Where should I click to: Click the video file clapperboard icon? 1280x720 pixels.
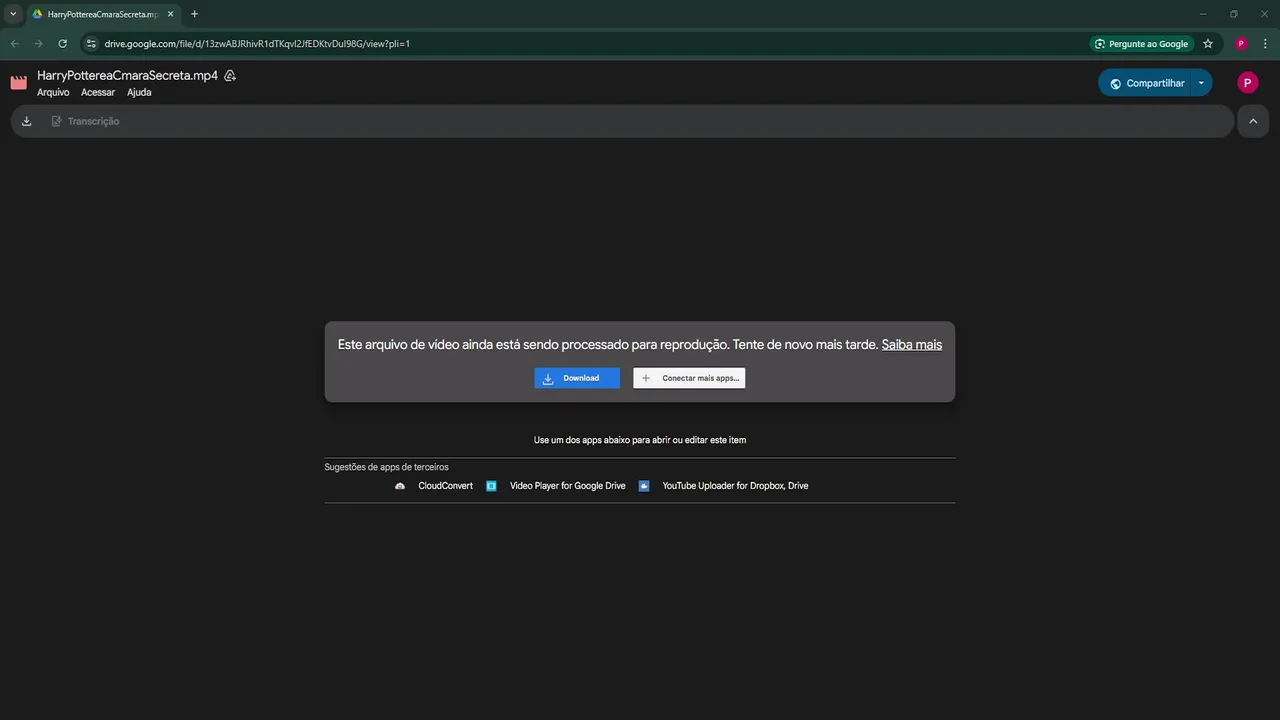[x=19, y=83]
